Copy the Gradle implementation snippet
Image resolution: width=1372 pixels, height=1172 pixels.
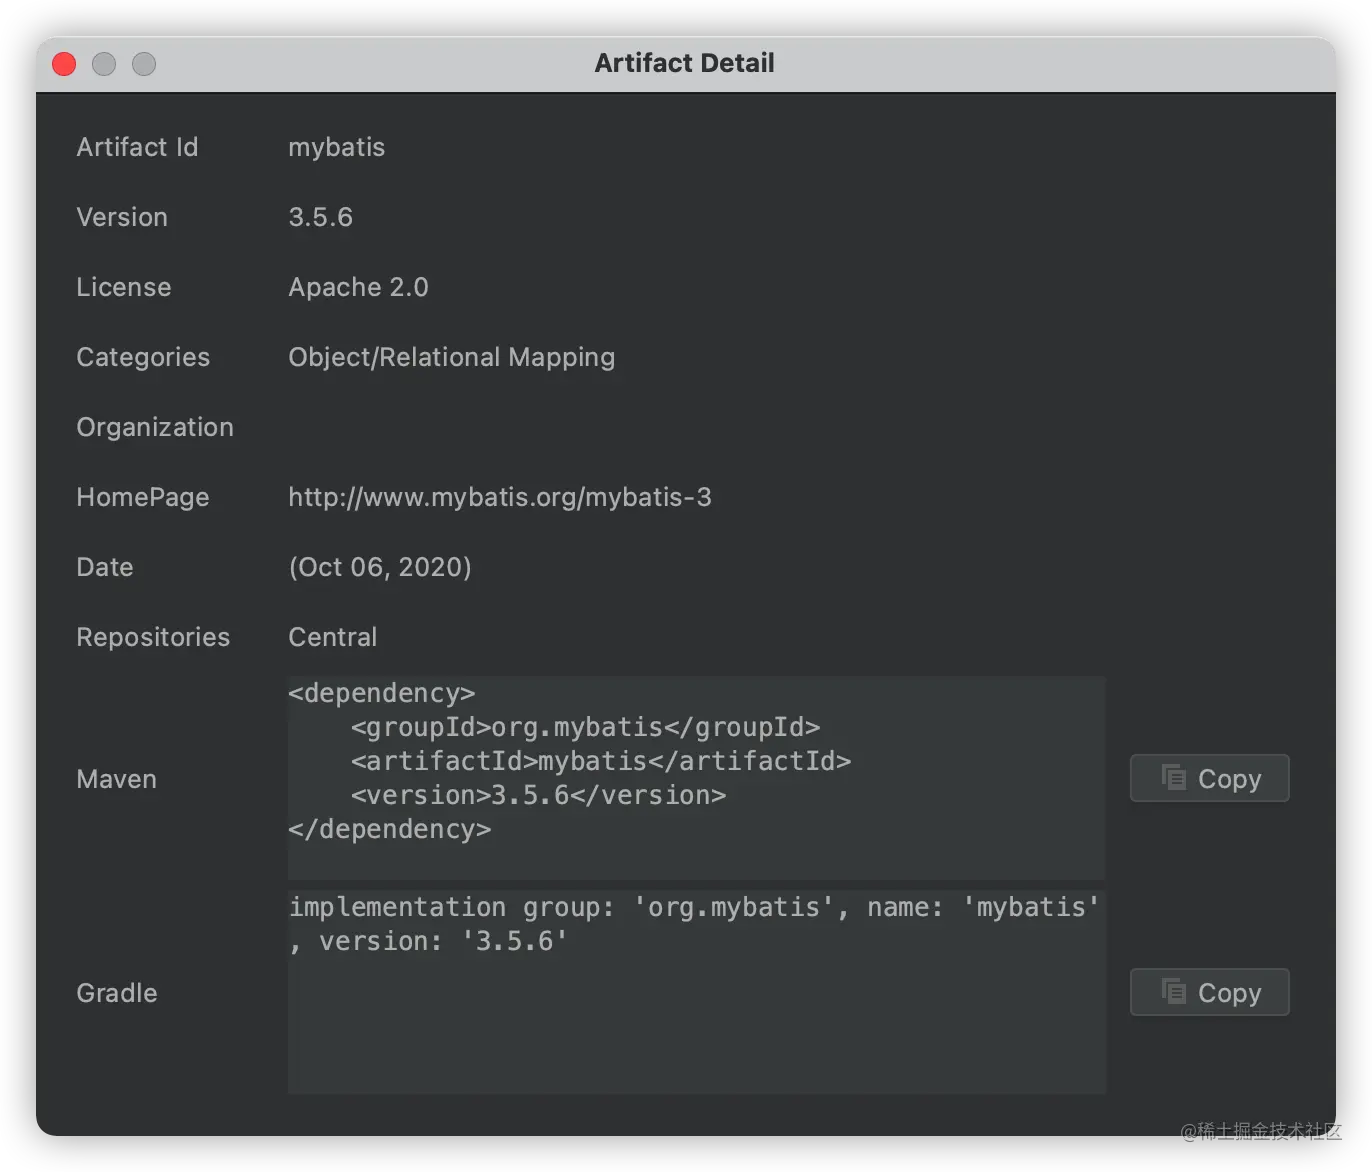click(x=1209, y=992)
